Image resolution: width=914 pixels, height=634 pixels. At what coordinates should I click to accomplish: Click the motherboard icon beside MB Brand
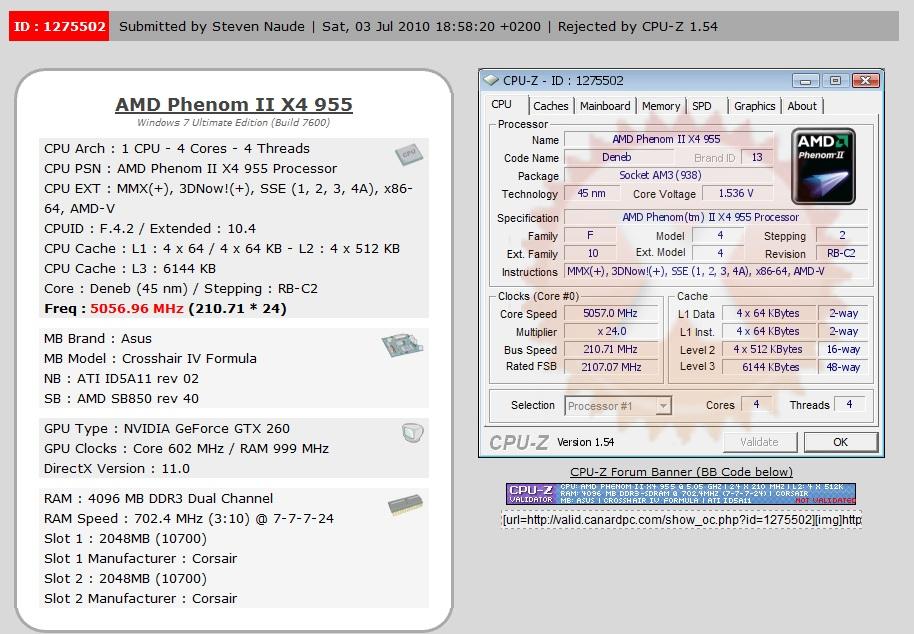pos(402,344)
